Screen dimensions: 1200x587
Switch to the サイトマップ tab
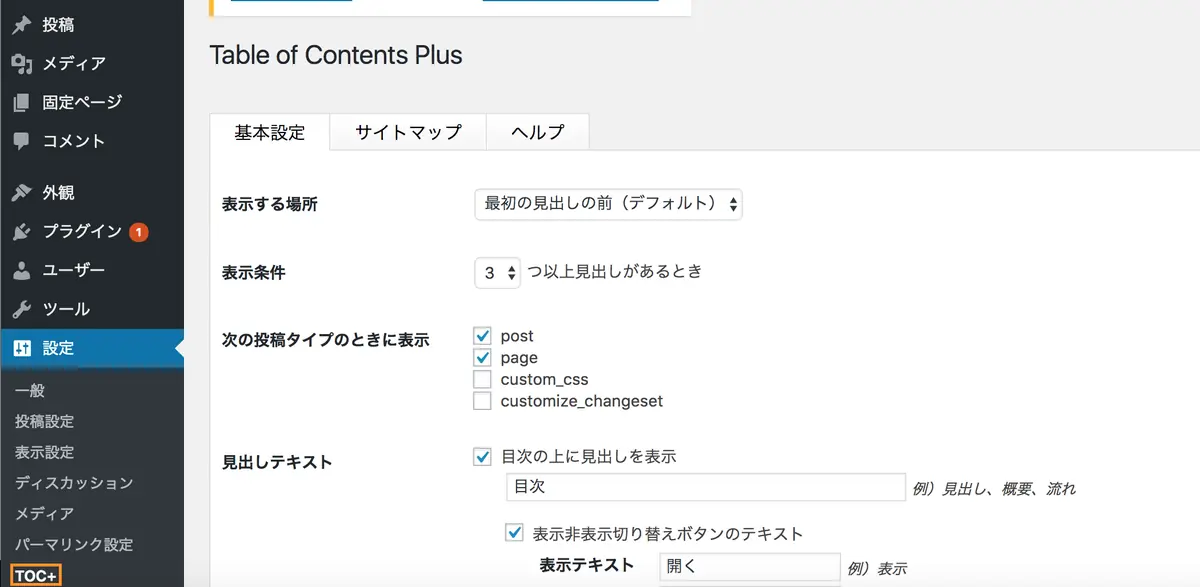(x=408, y=132)
